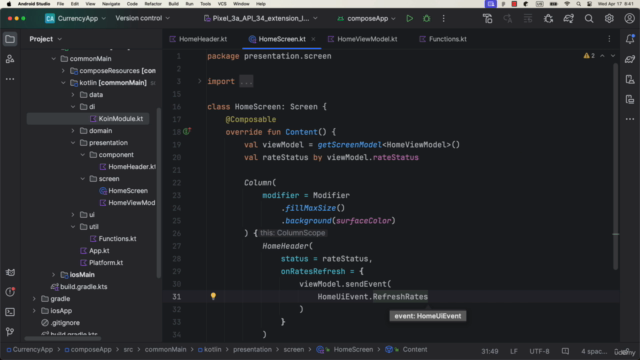Click the HomeScreen breadcrumb in navigation bar
This screenshot has height=360, width=640.
(353, 349)
